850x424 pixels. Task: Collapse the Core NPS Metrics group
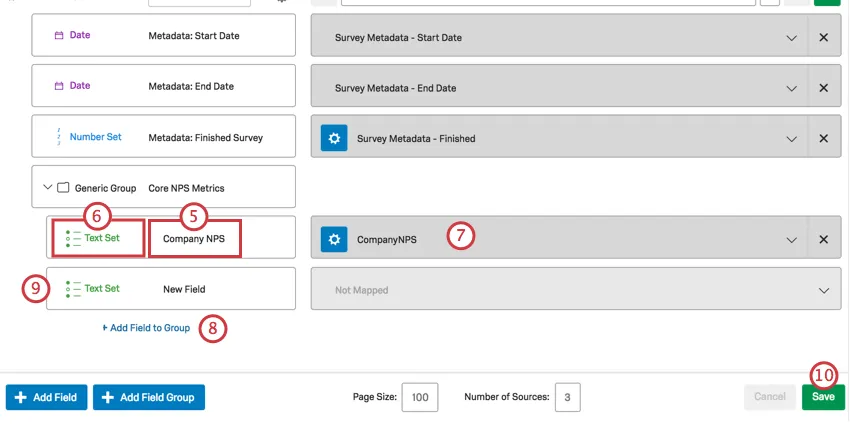(46, 188)
